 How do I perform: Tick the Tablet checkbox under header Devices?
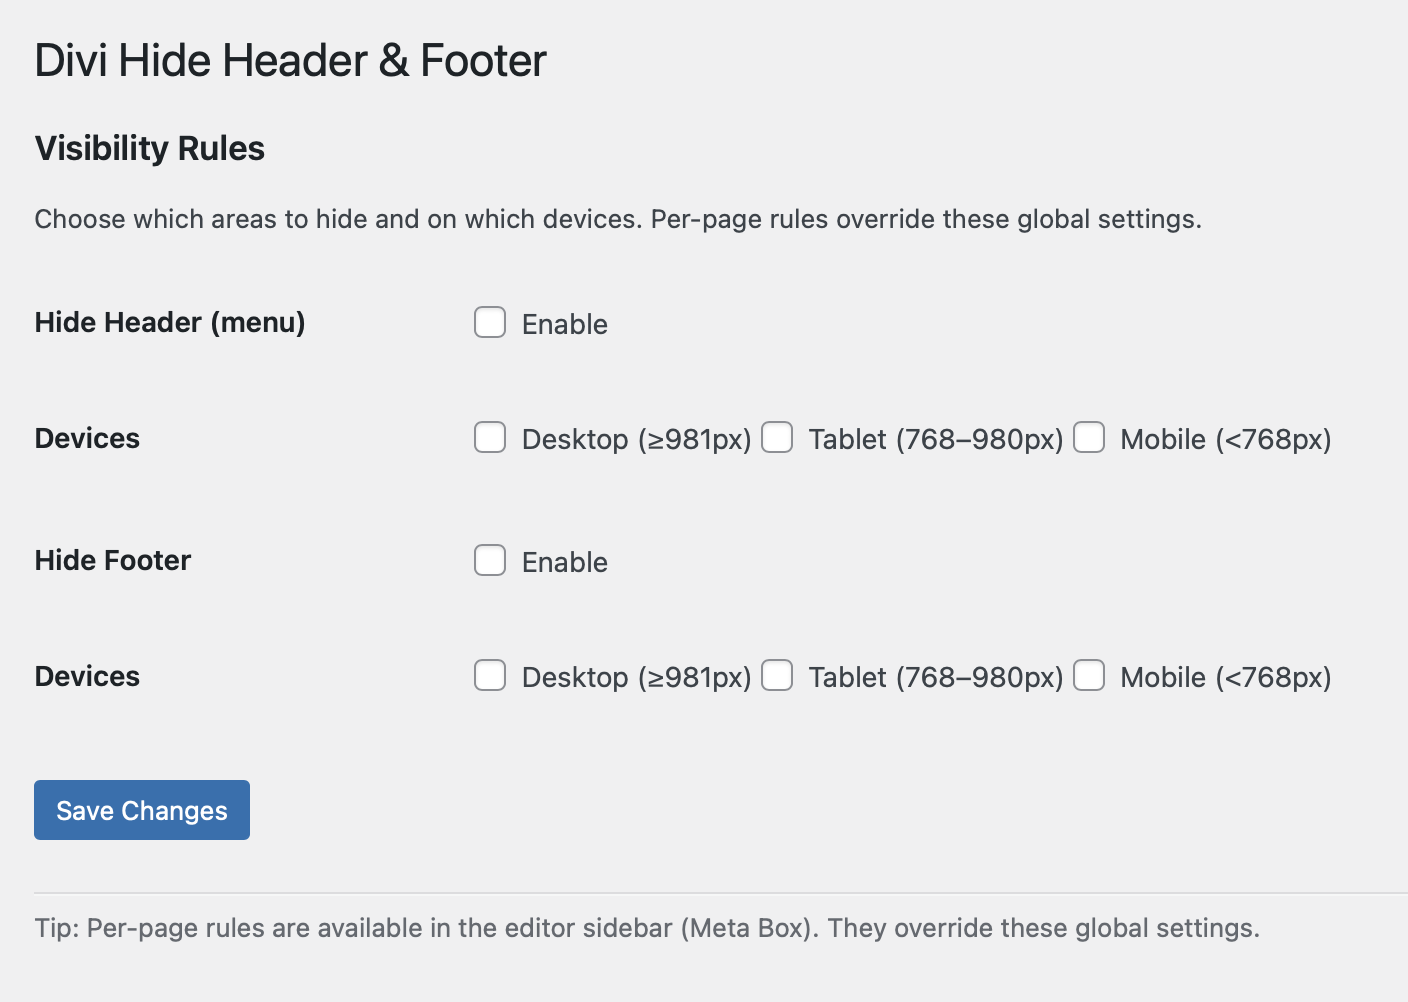[x=777, y=438]
